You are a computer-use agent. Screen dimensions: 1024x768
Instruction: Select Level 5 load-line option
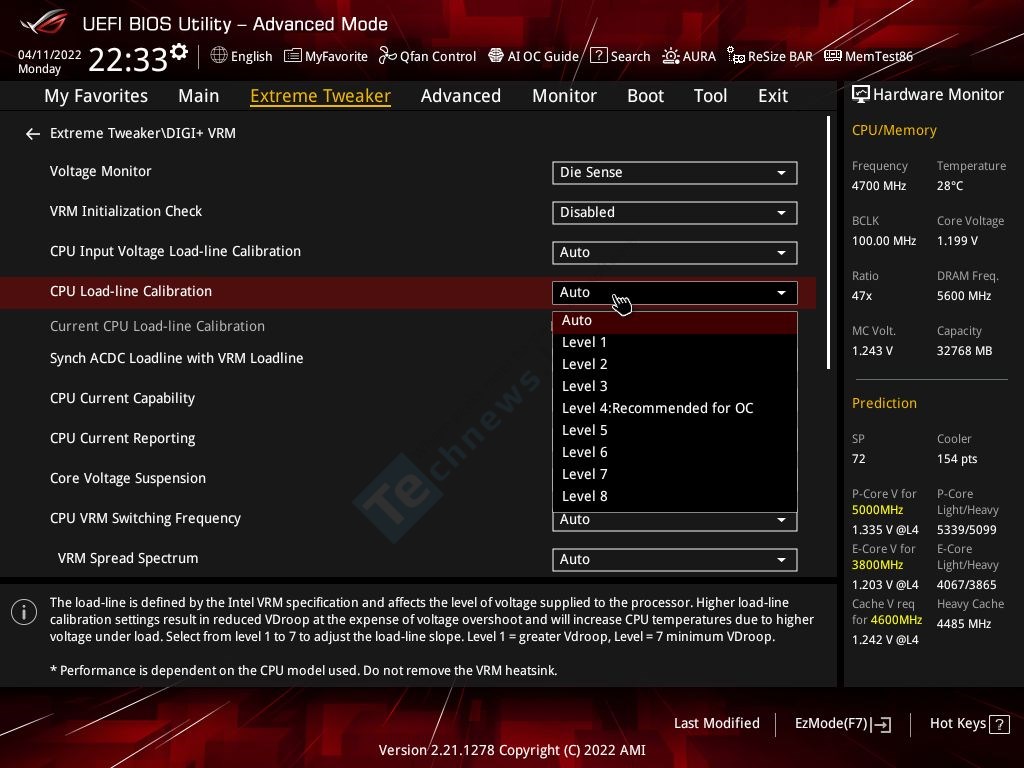pyautogui.click(x=675, y=430)
